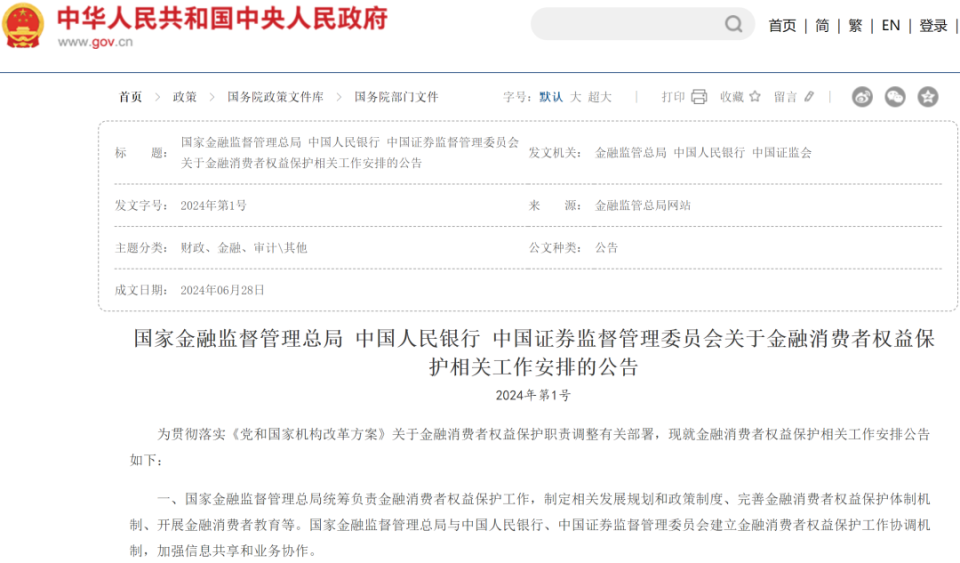The width and height of the screenshot is (960, 563).
Task: Click the paragraph beginning 一、国家金融监督管理总局
Action: pos(530,525)
